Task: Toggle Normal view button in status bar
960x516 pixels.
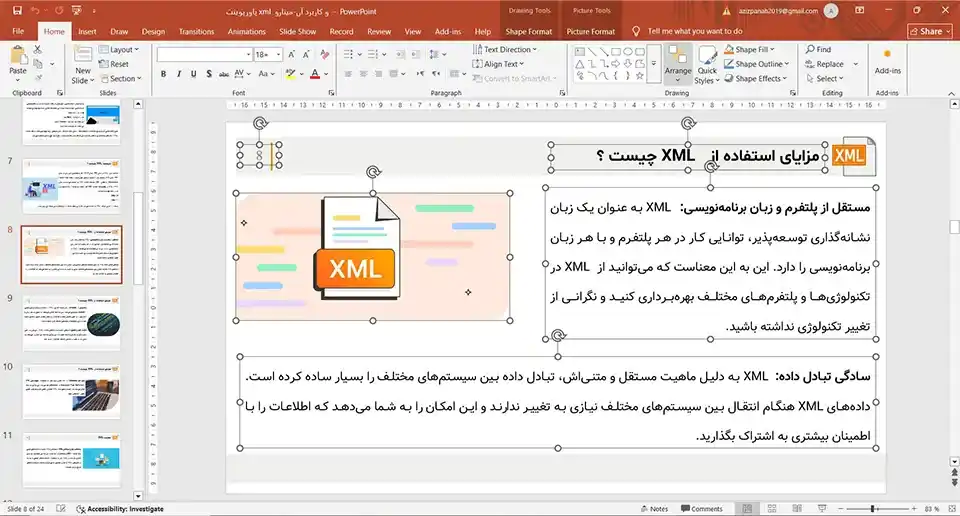Action: [x=747, y=509]
